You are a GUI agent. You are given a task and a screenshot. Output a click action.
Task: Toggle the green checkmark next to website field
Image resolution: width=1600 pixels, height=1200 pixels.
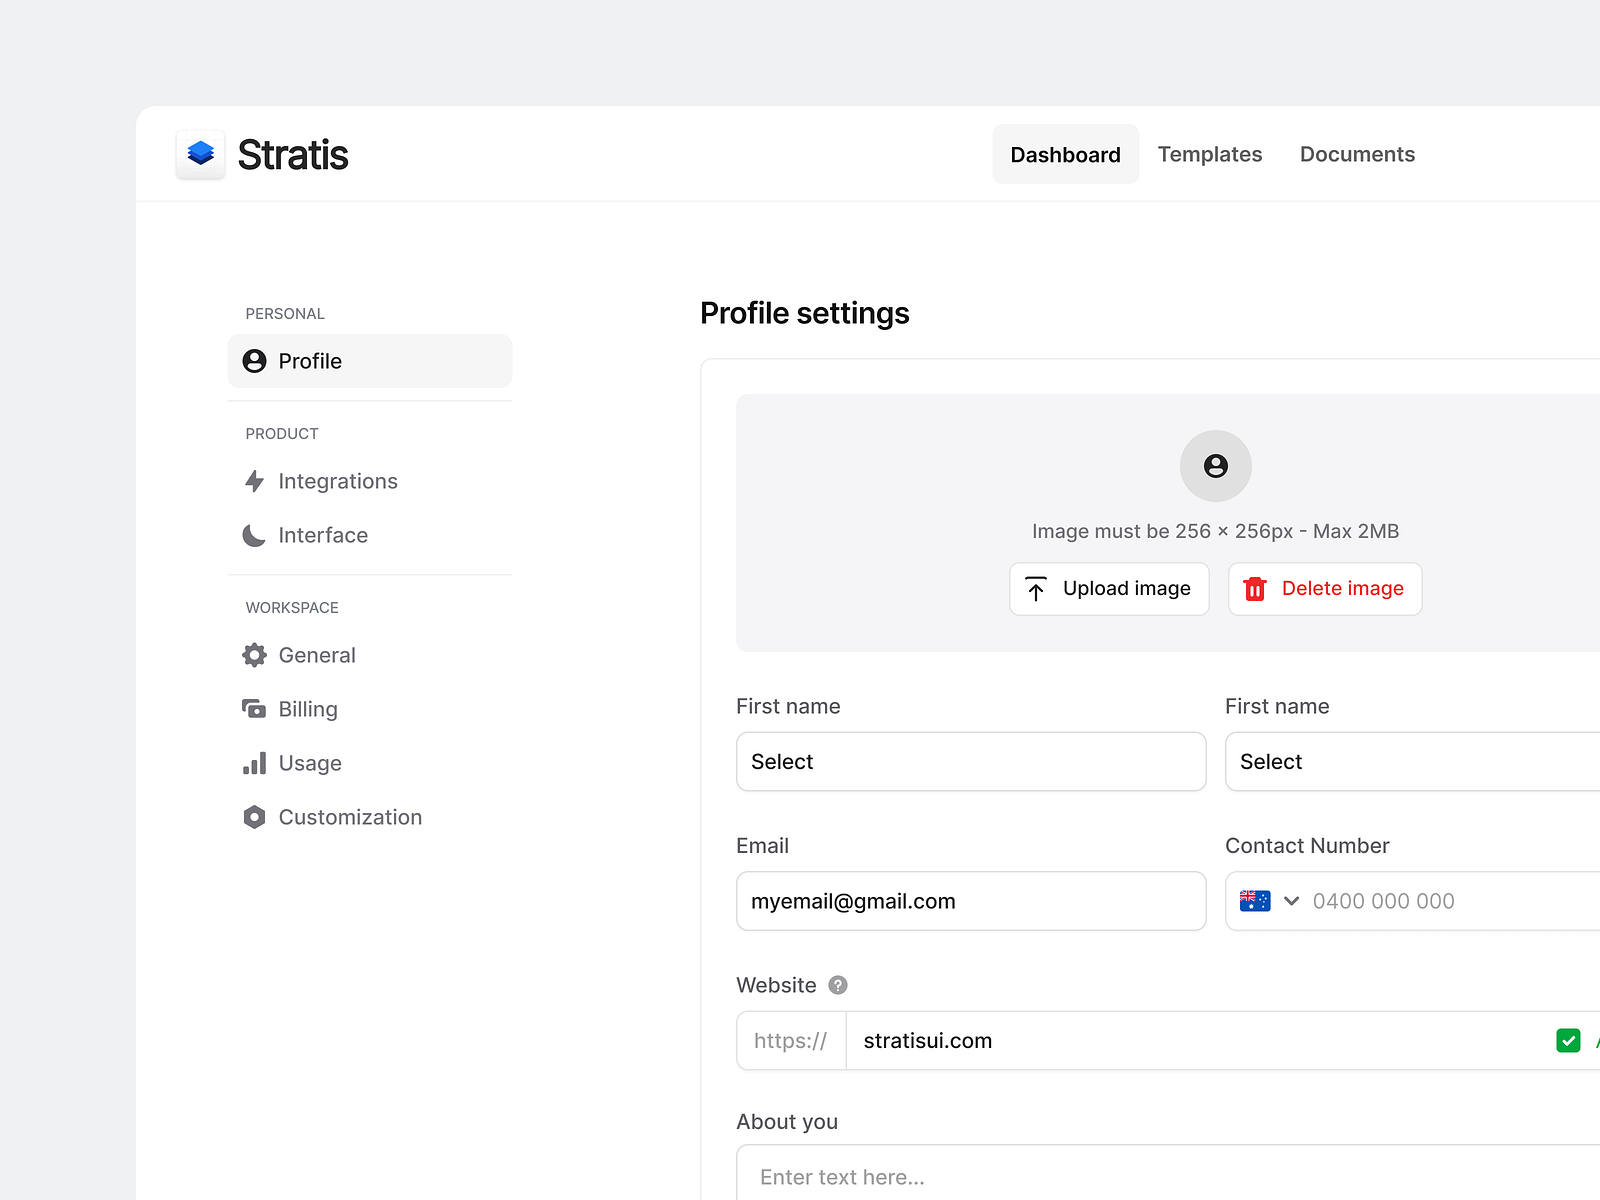(x=1568, y=1040)
